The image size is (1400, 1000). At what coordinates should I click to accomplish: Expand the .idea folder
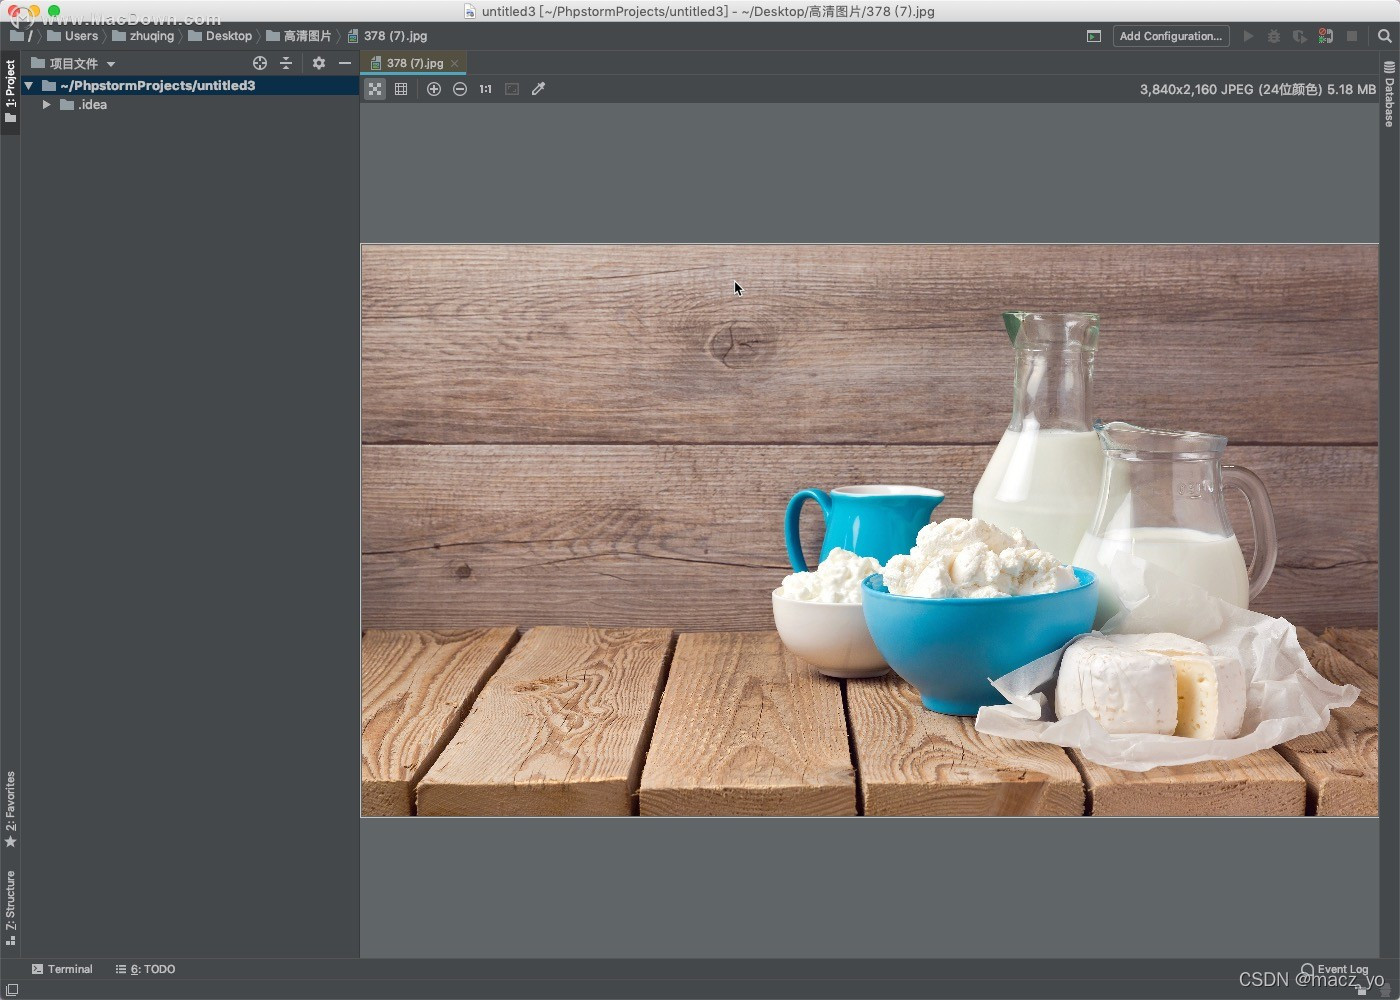46,104
